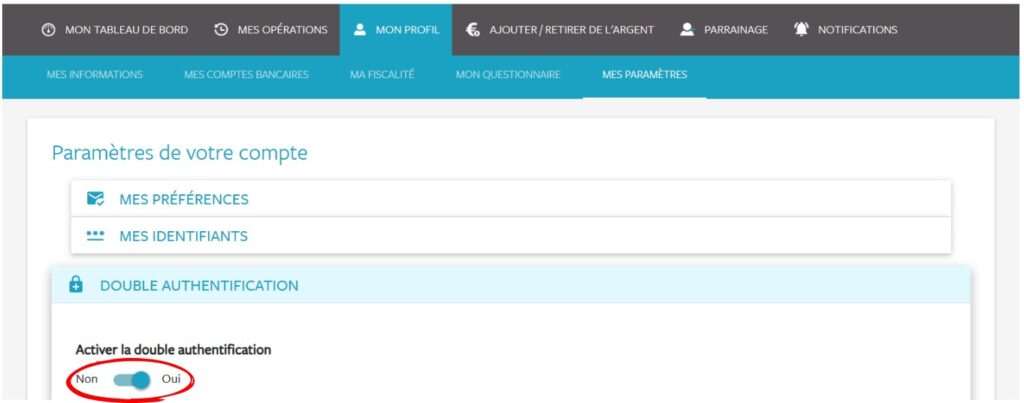Click the Double Authentification padlock icon
The width and height of the screenshot is (1024, 403).
point(76,285)
